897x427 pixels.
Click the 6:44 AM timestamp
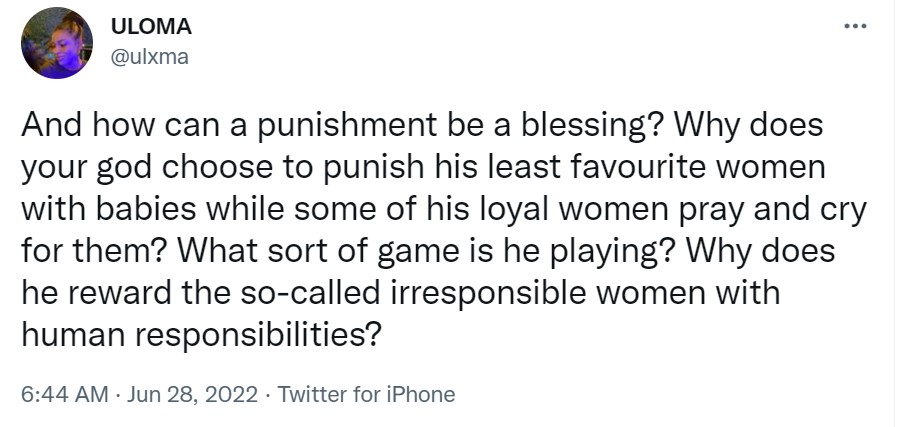(x=64, y=394)
